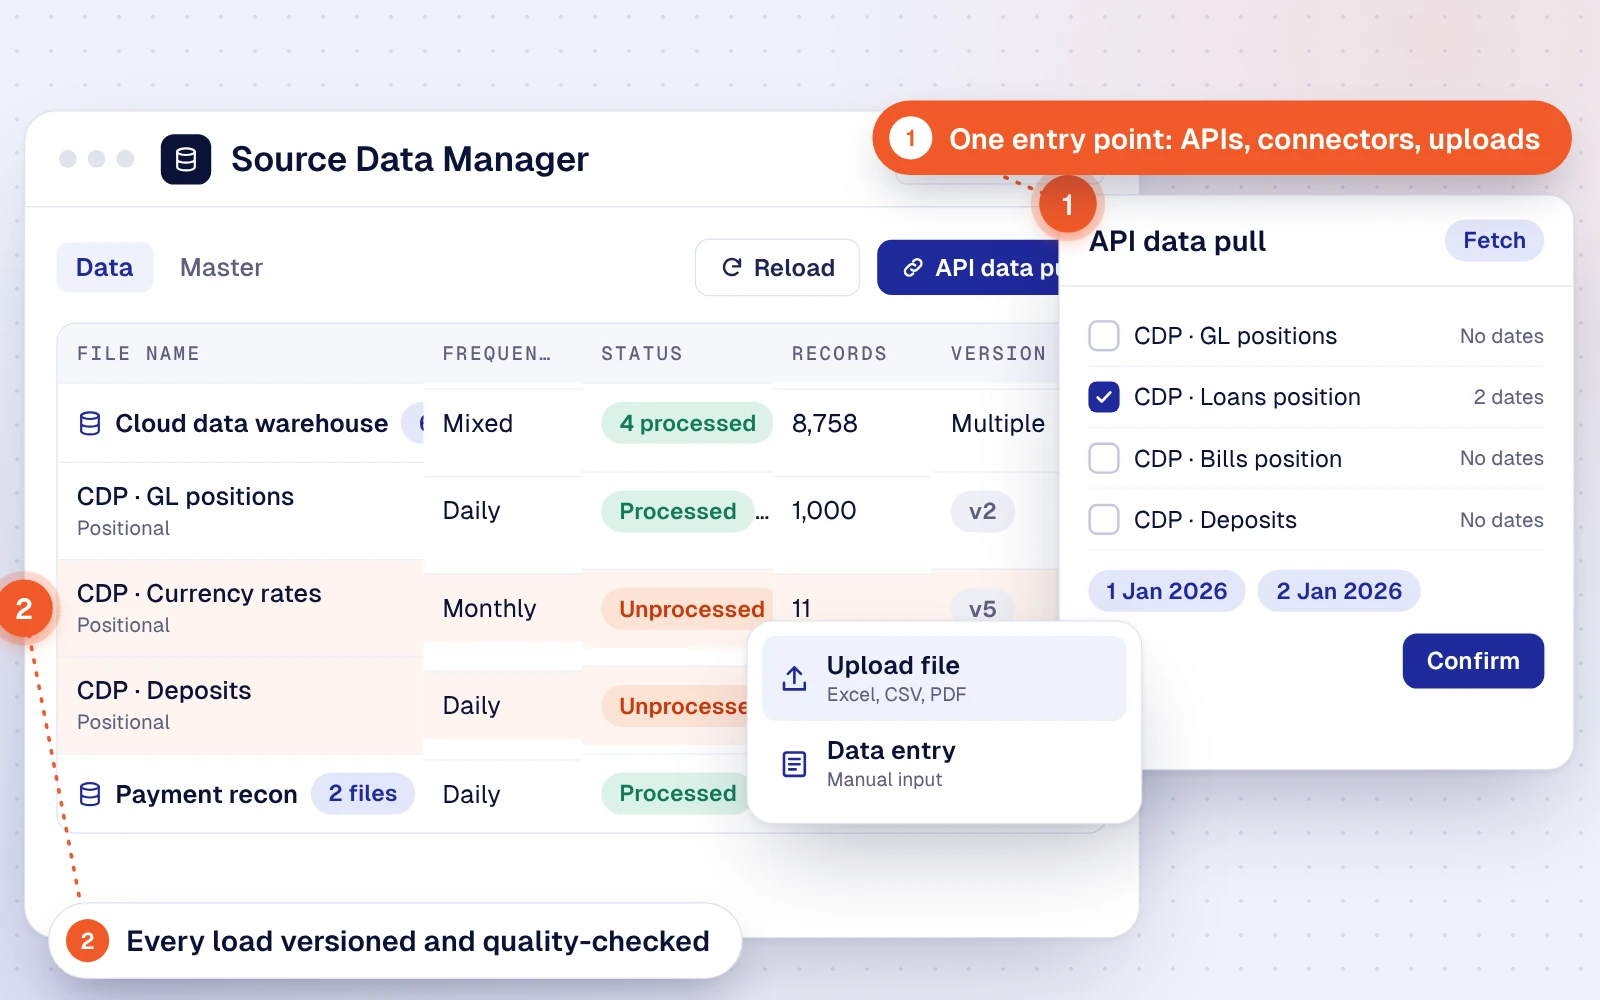Click the document icon beside Data entry
Screen dimensions: 1600x1000
pos(794,764)
